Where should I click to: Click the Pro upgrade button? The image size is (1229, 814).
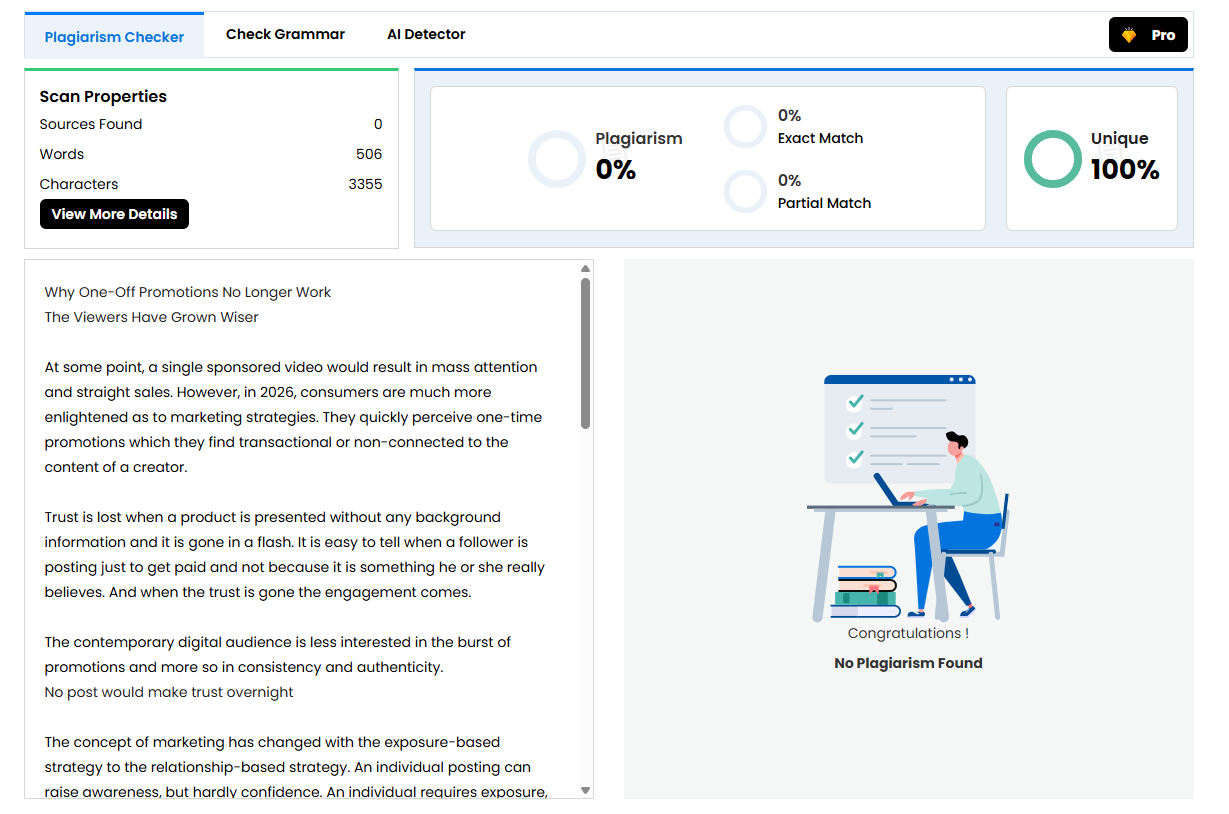pyautogui.click(x=1148, y=35)
